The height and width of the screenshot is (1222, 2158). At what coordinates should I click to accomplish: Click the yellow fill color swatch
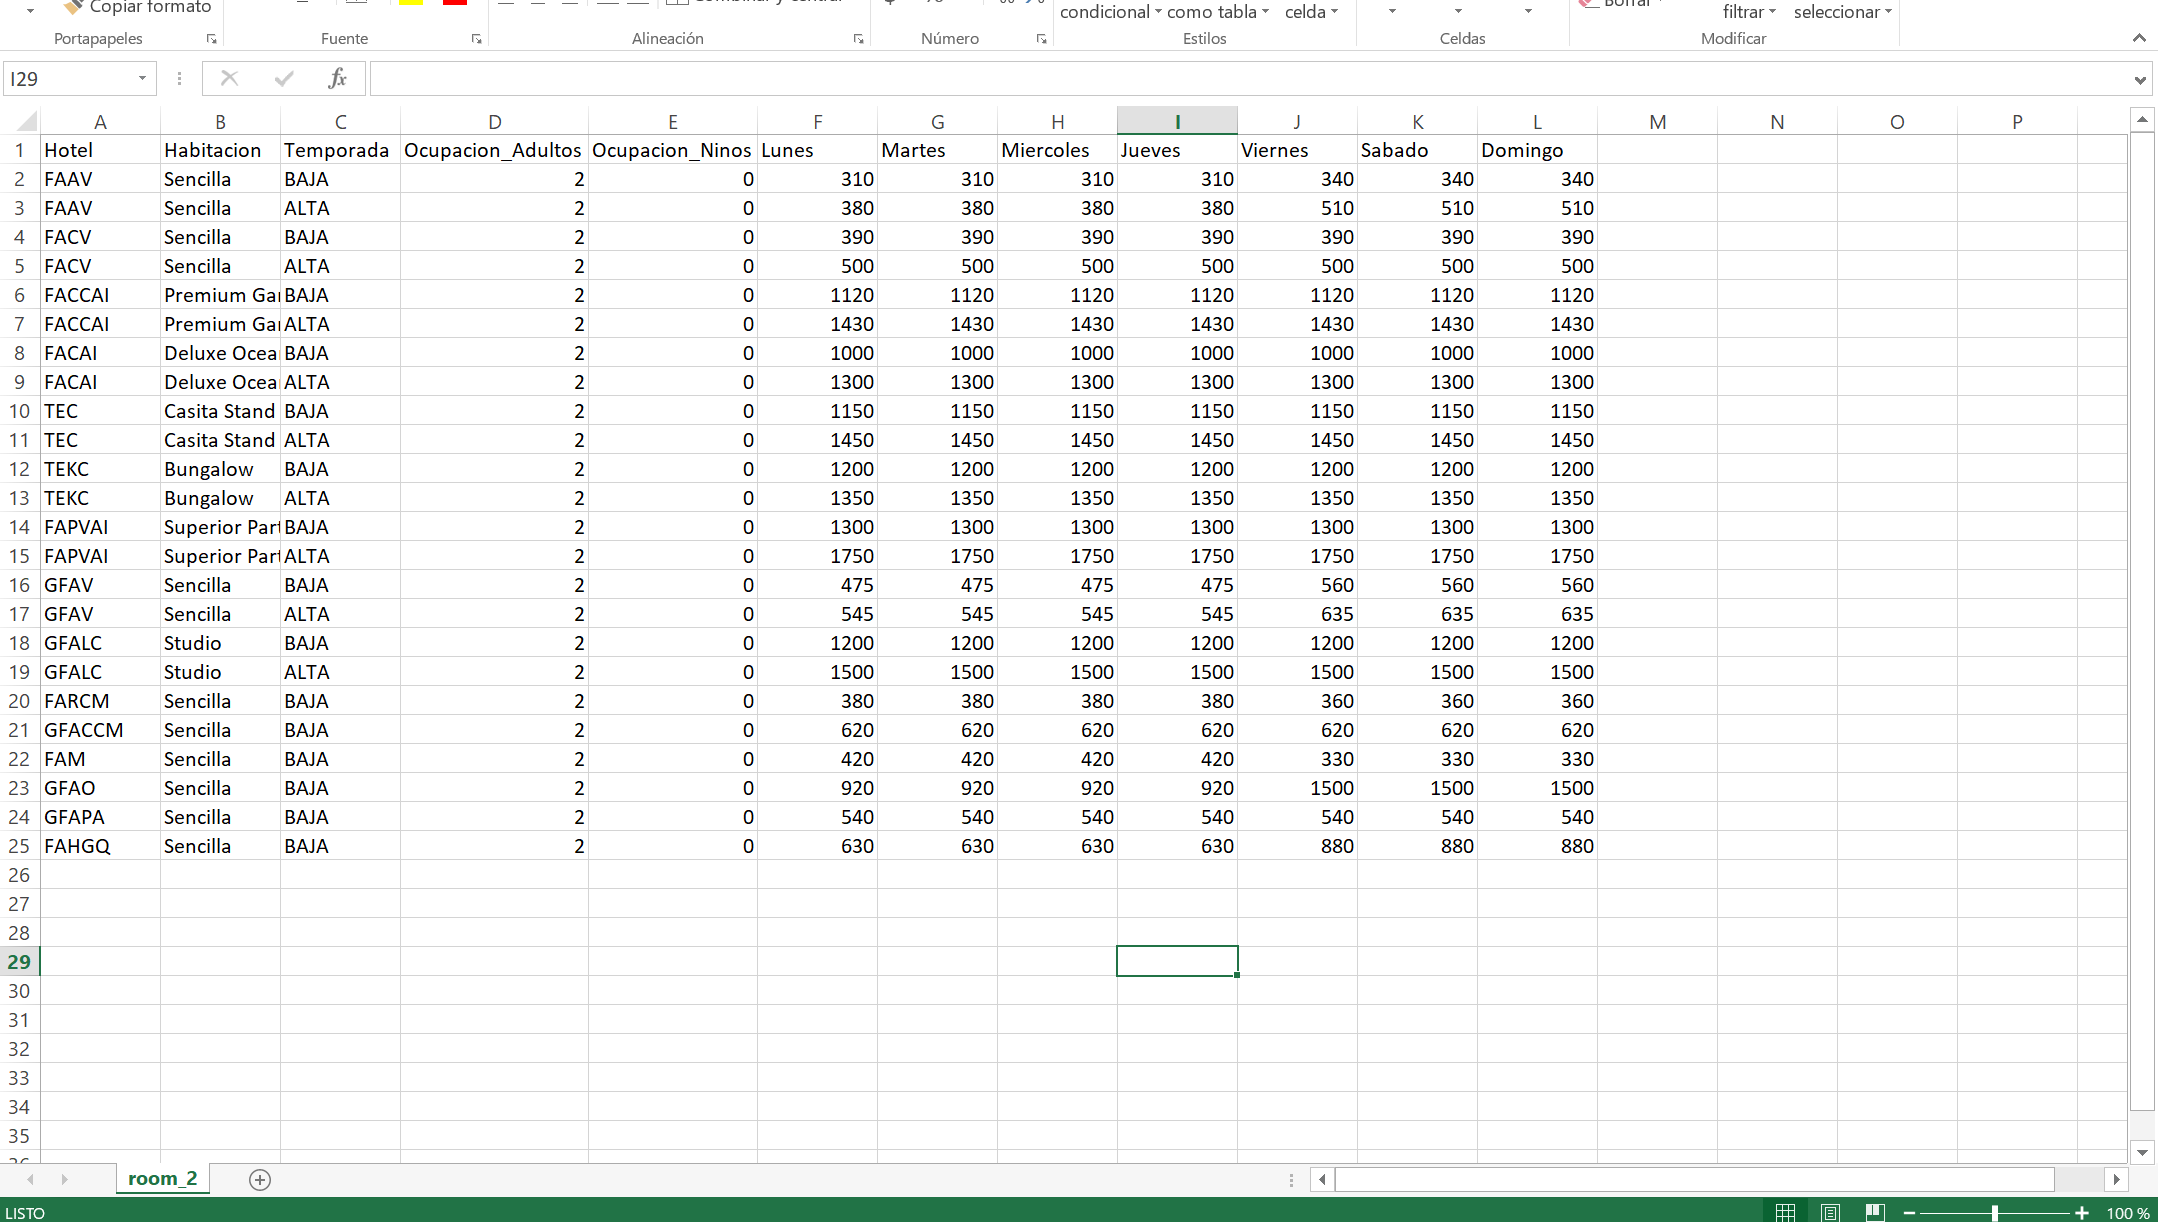click(411, 3)
